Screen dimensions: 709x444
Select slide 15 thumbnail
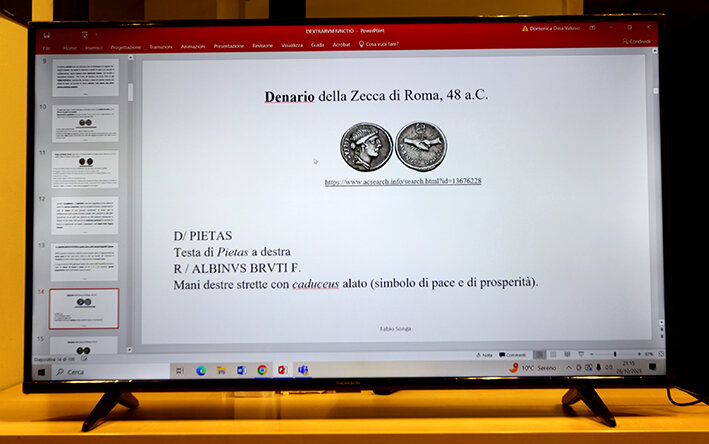(x=83, y=345)
